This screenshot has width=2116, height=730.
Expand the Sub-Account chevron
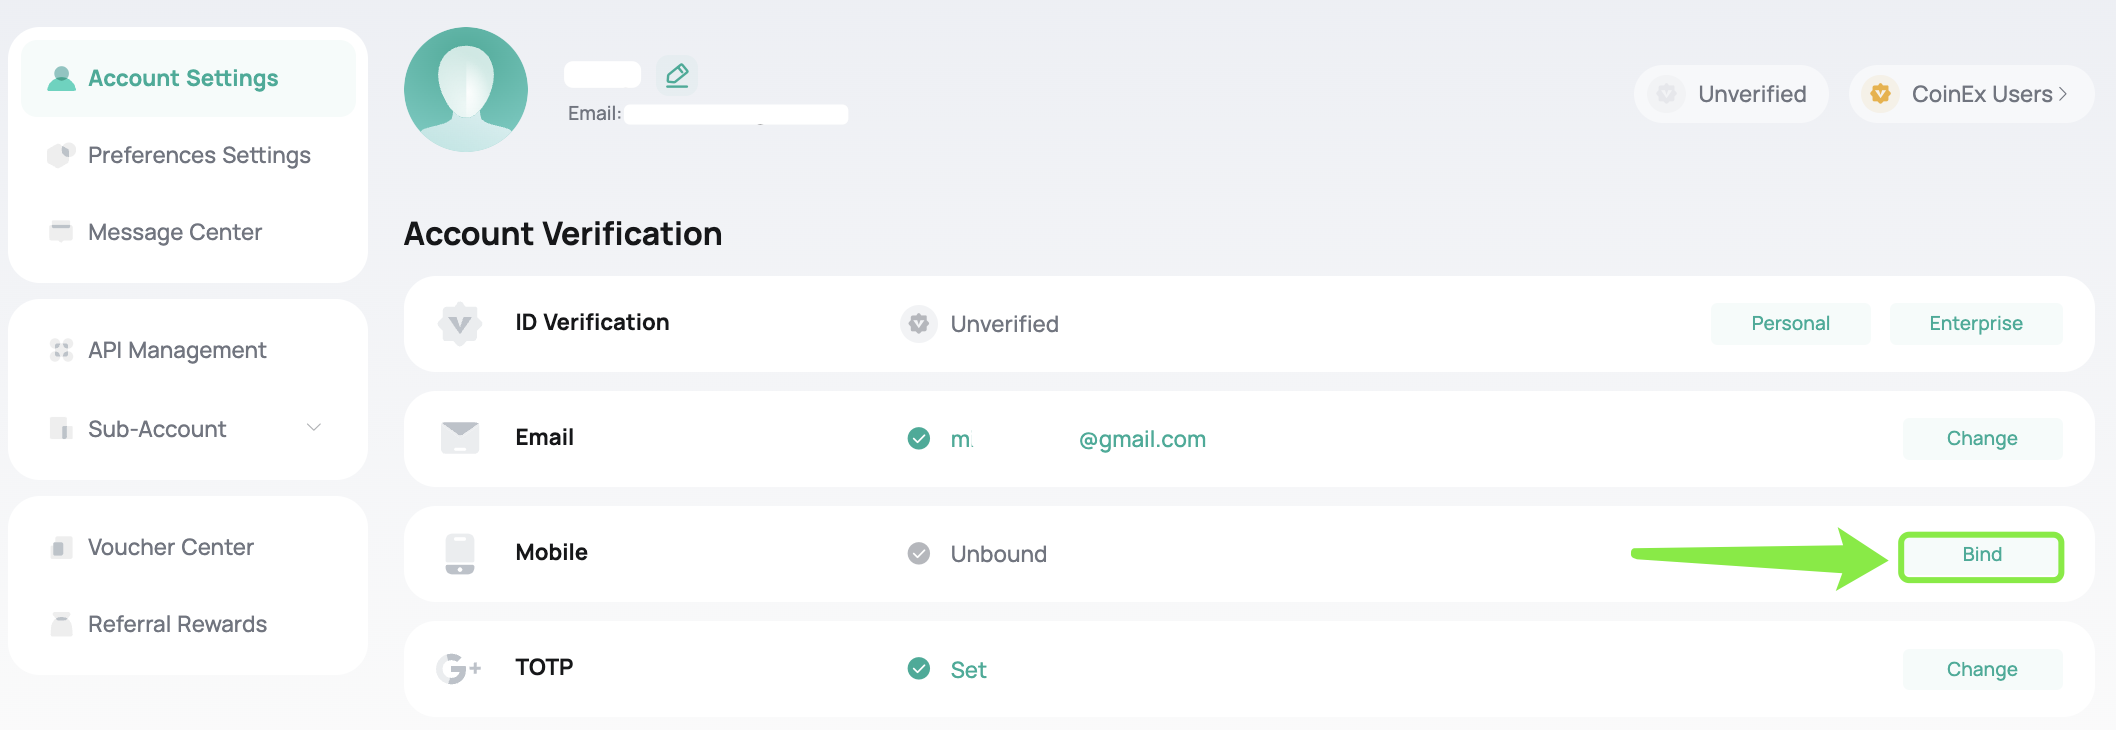[314, 428]
